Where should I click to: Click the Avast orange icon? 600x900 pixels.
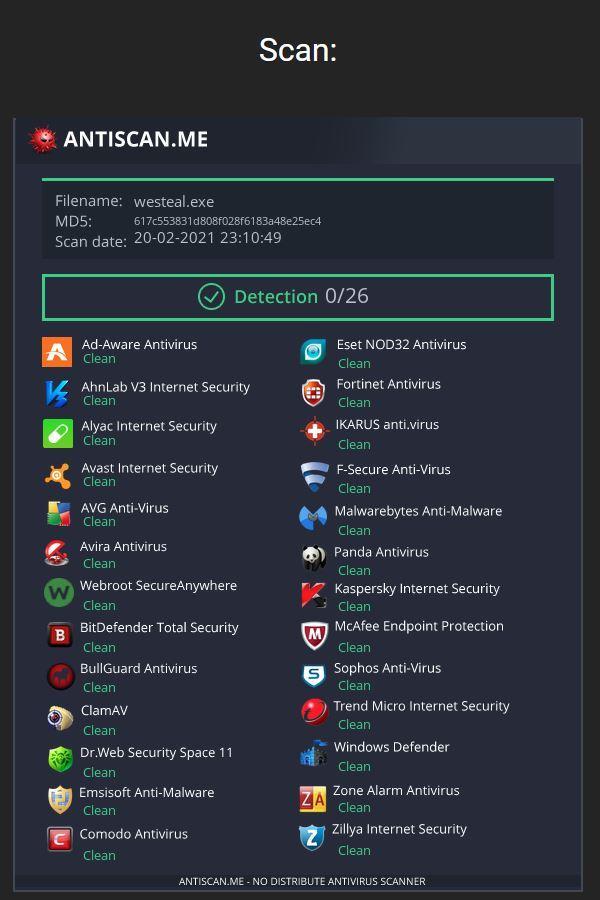click(x=58, y=475)
